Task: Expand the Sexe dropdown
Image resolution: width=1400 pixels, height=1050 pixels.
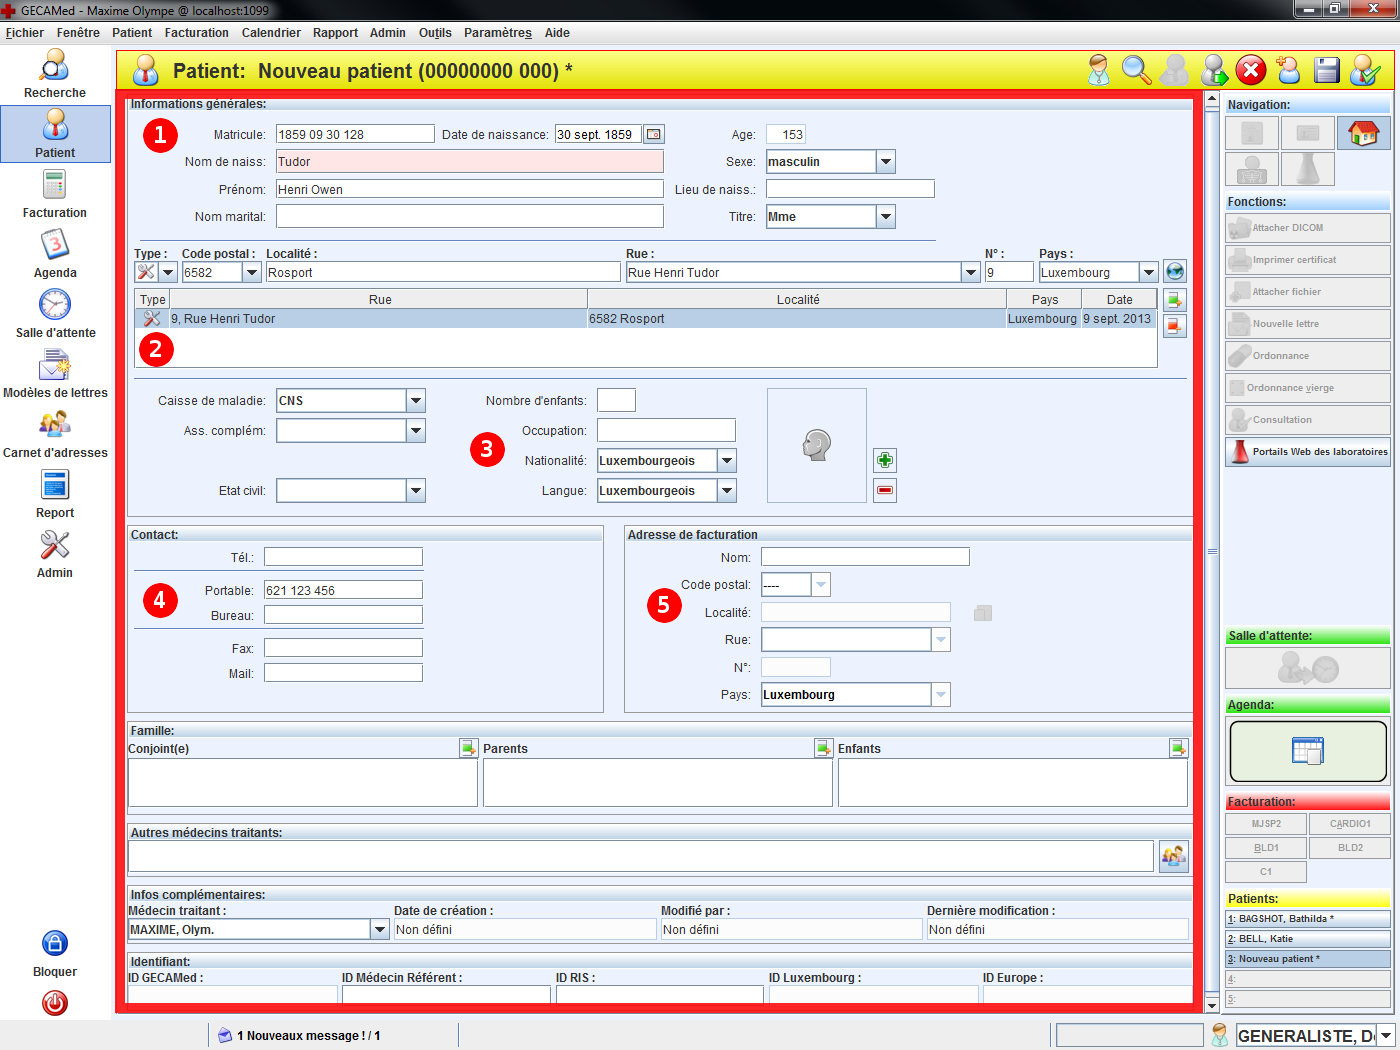Action: pos(885,162)
